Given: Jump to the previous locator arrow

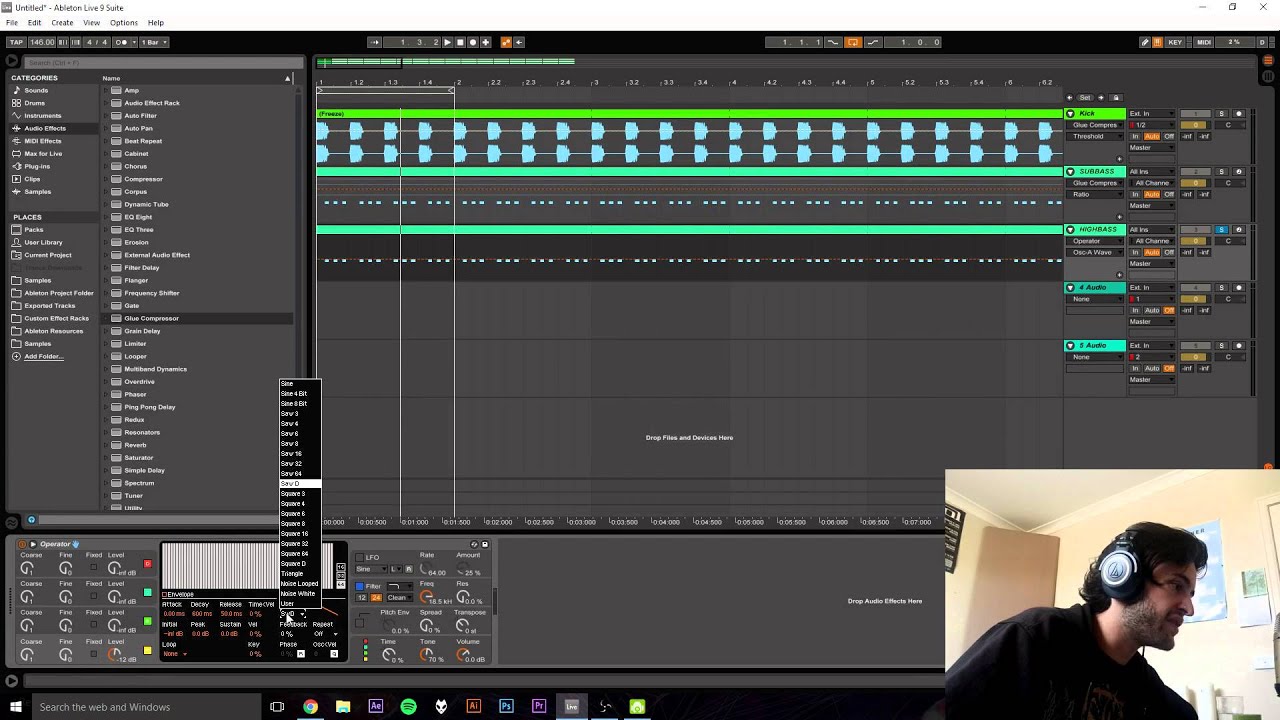Looking at the screenshot, I should coord(1071,98).
